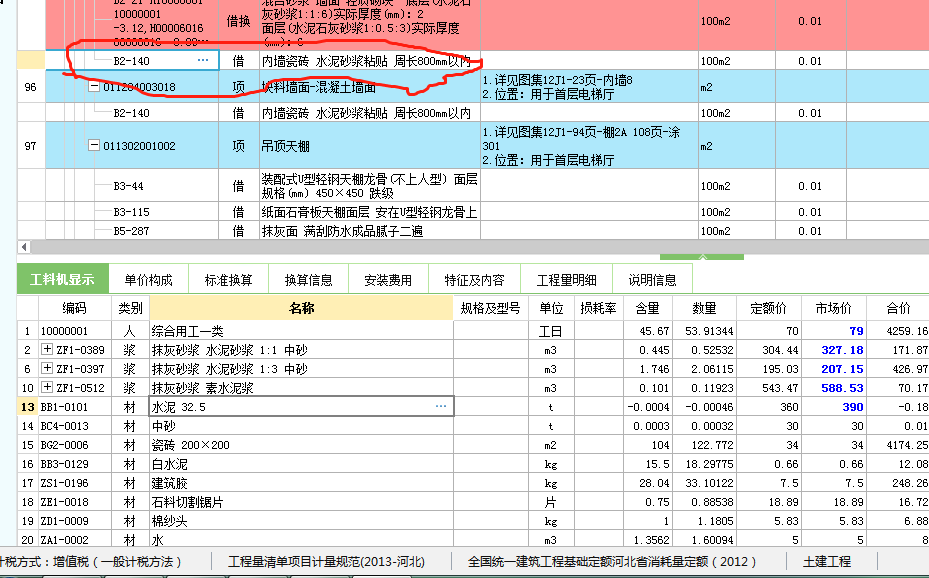
Task: Click the 市场价 column header
Action: 833,308
